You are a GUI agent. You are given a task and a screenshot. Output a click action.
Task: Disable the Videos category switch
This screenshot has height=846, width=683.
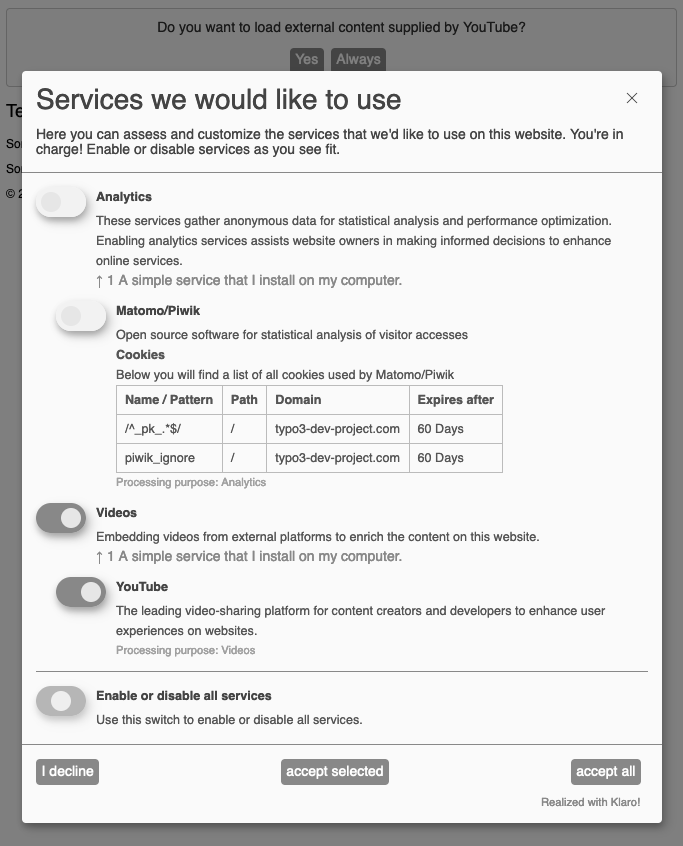(61, 518)
